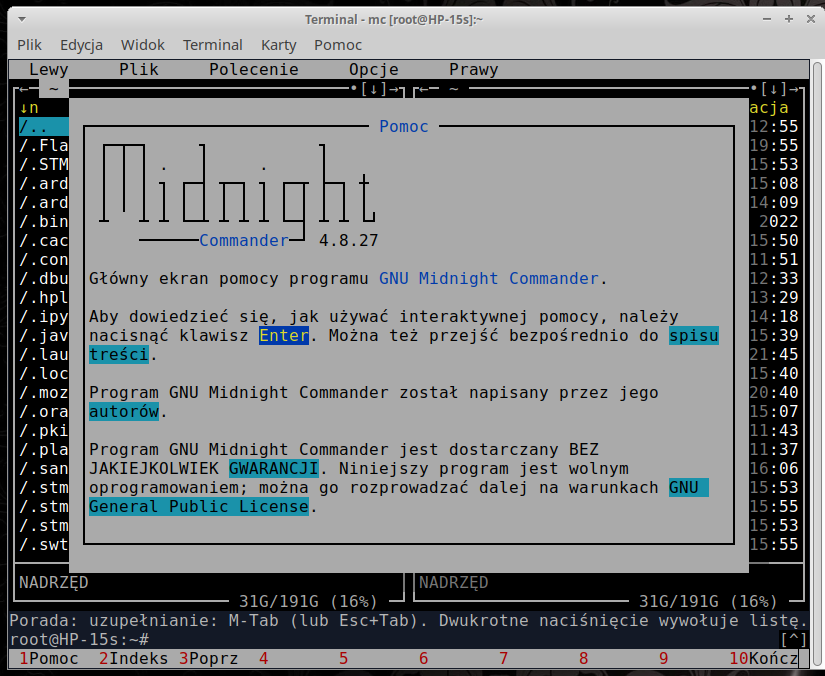Follow the 'autorów' authors link
This screenshot has width=825, height=676.
[x=124, y=411]
